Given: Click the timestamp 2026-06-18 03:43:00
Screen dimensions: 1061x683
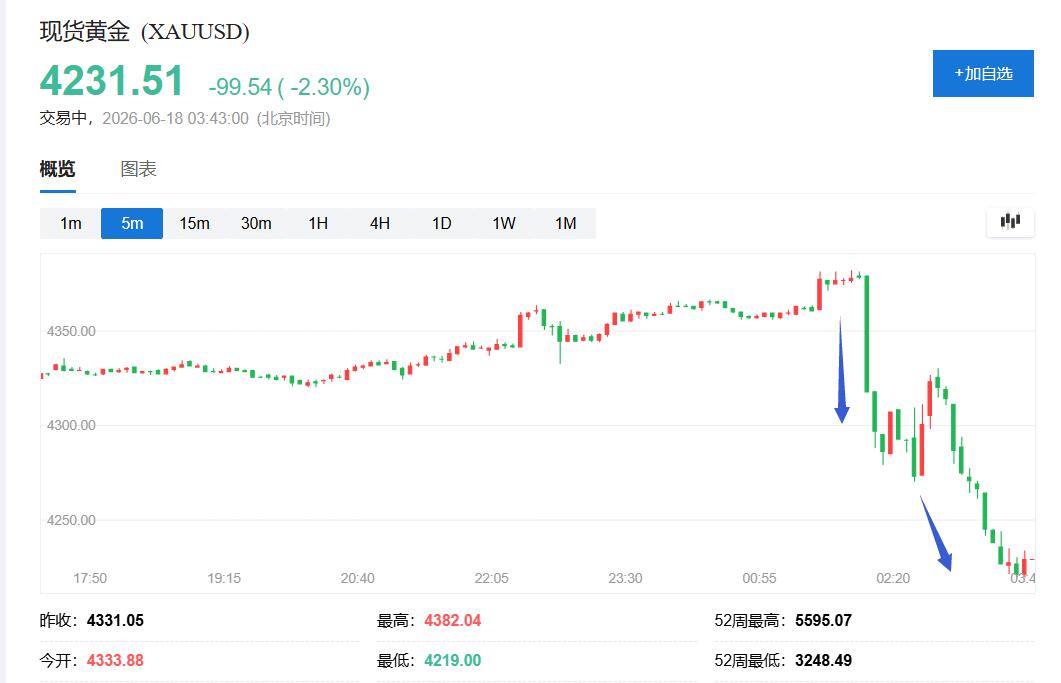Looking at the screenshot, I should coord(175,118).
